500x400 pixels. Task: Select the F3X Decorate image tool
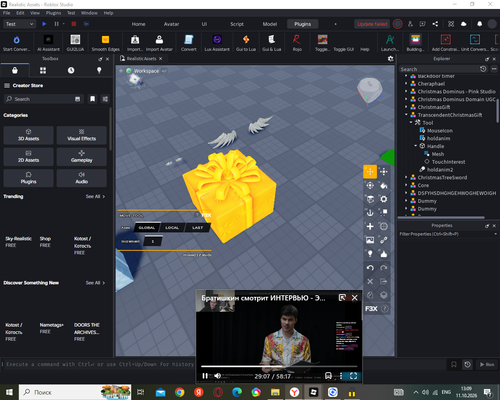tap(370, 240)
